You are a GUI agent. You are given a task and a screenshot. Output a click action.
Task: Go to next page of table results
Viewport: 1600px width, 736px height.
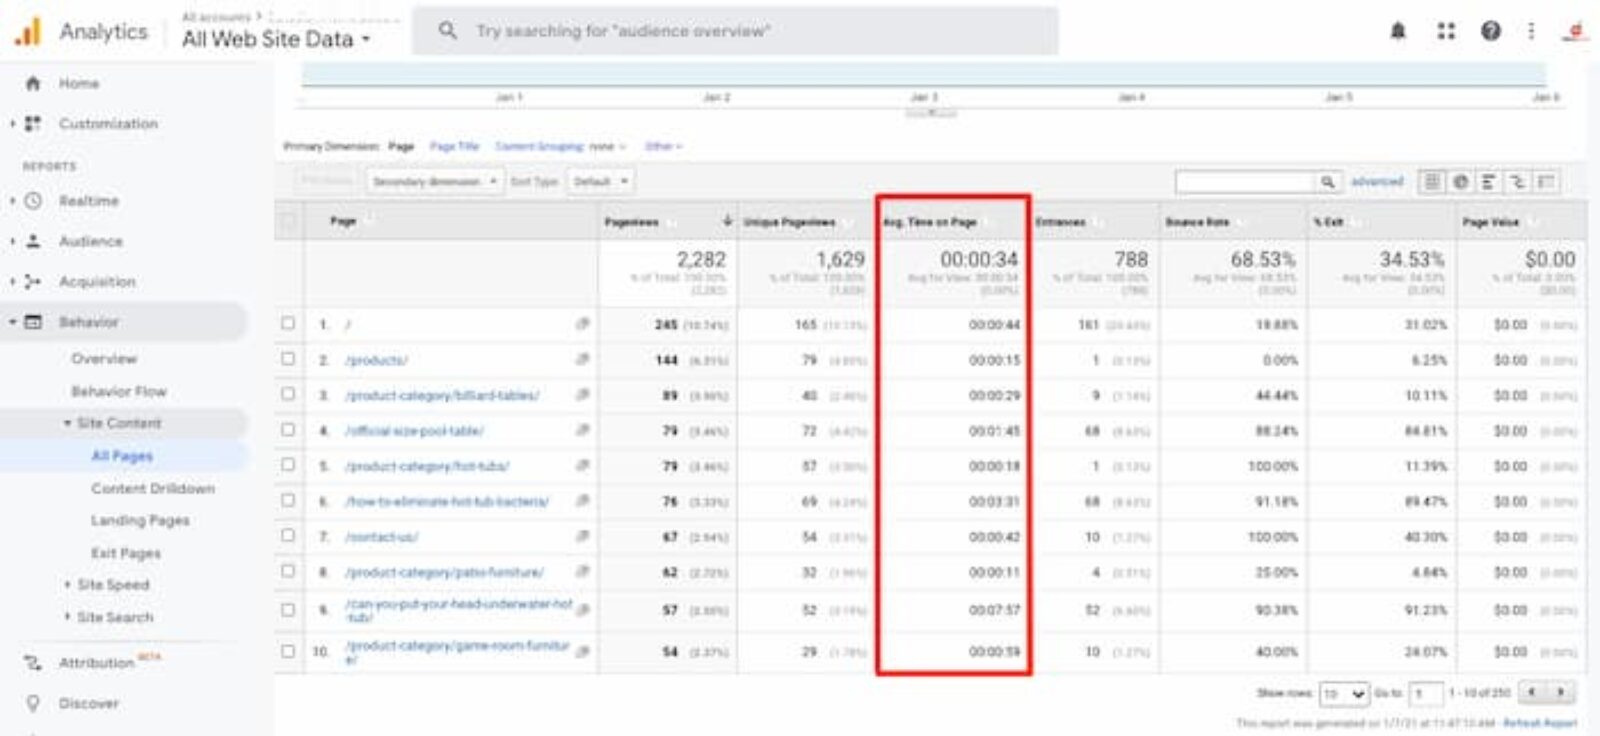pyautogui.click(x=1560, y=692)
